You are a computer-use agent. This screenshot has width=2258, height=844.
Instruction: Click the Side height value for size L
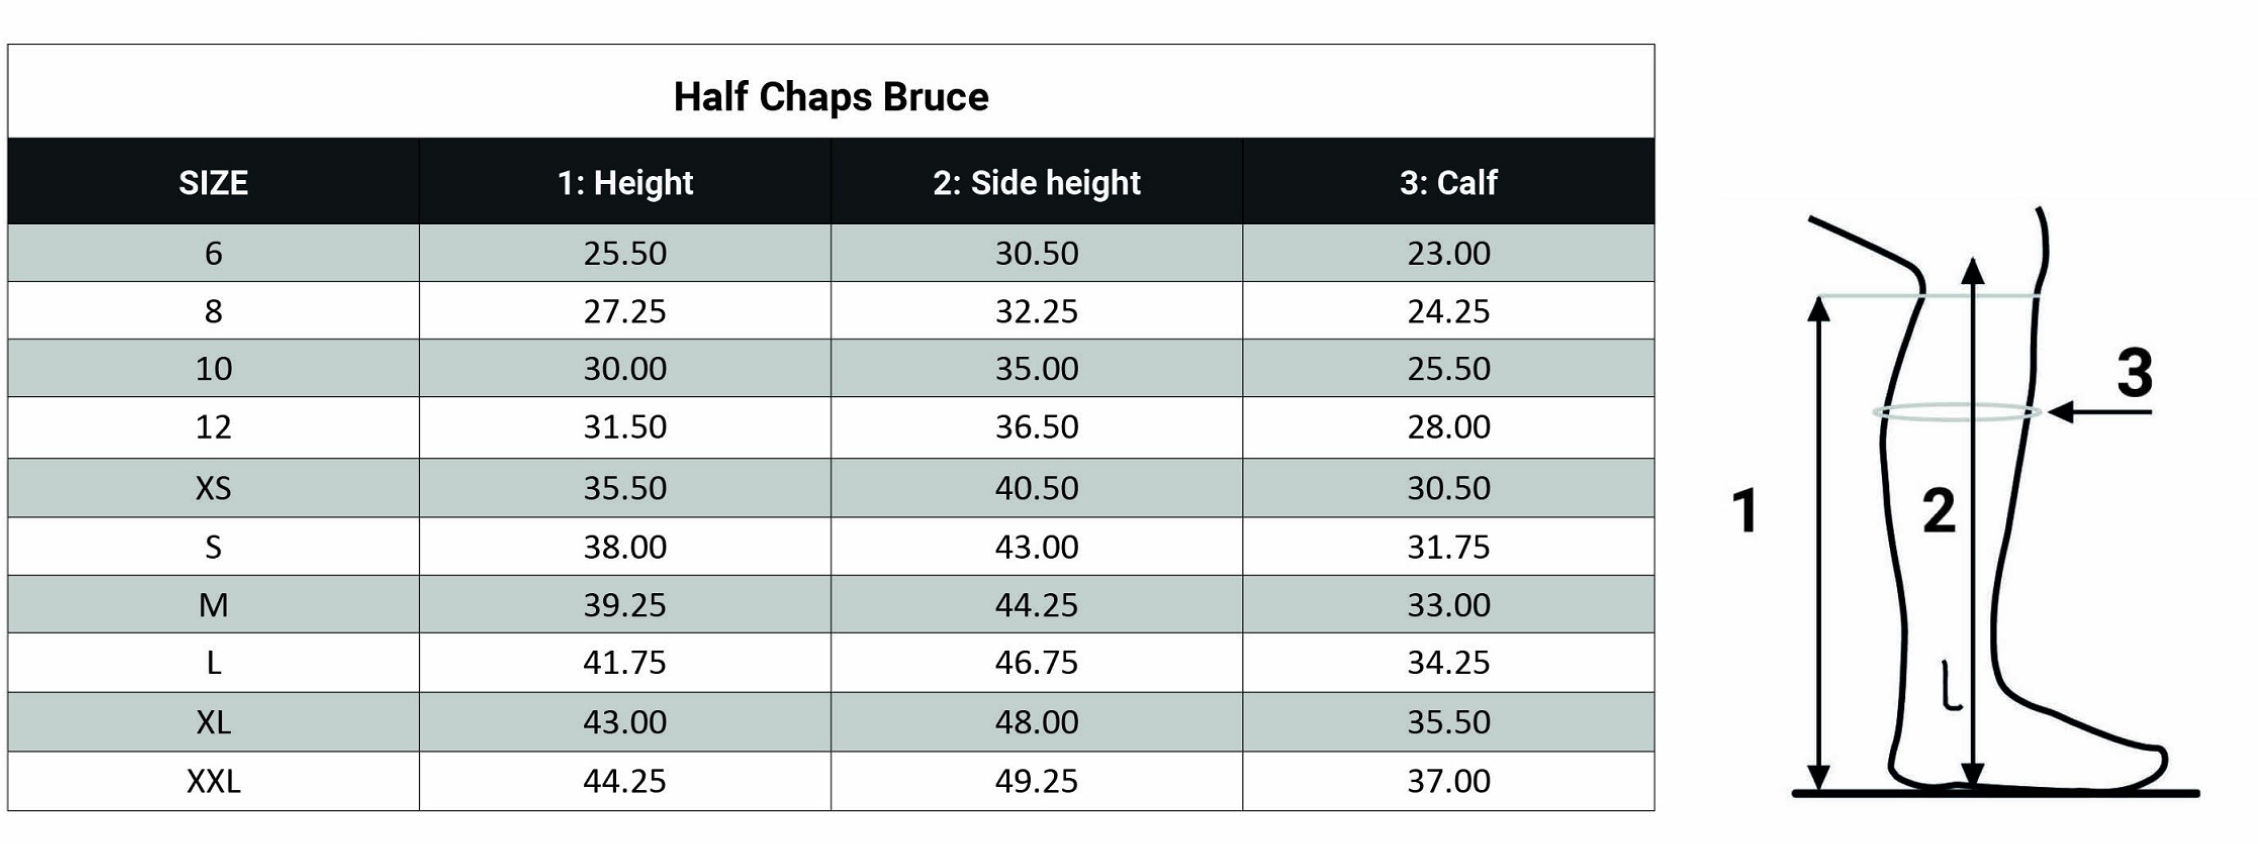pyautogui.click(x=1036, y=663)
